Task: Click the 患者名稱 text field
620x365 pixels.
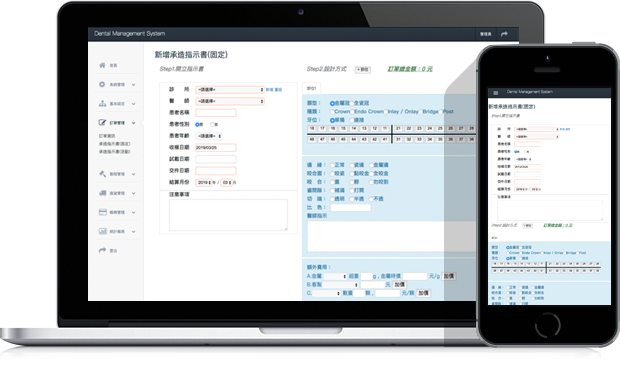Action: coord(215,113)
